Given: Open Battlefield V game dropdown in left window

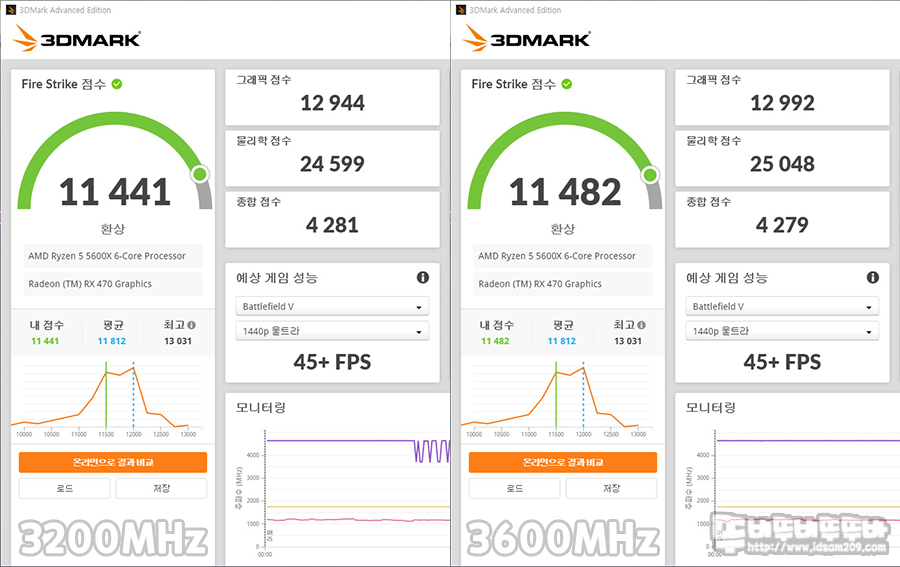Looking at the screenshot, I should 332,306.
